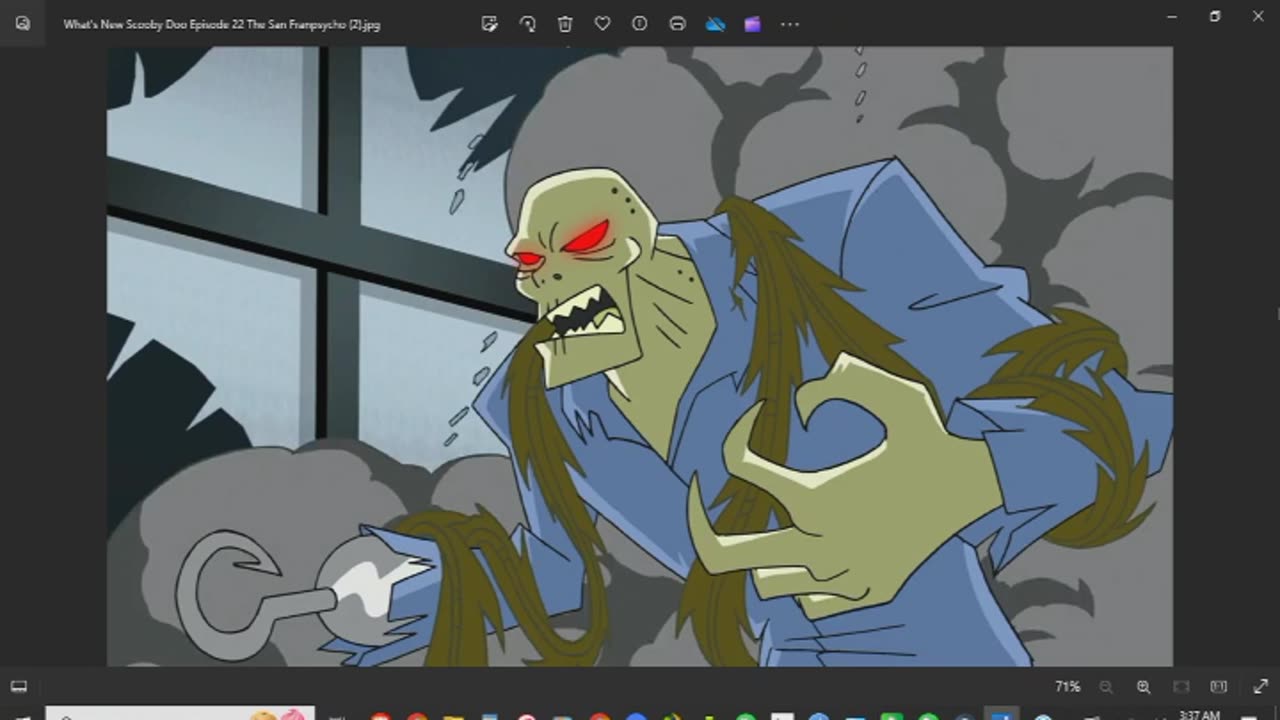The image size is (1280, 720).
Task: Open the See more three-dots menu
Action: pyautogui.click(x=790, y=24)
